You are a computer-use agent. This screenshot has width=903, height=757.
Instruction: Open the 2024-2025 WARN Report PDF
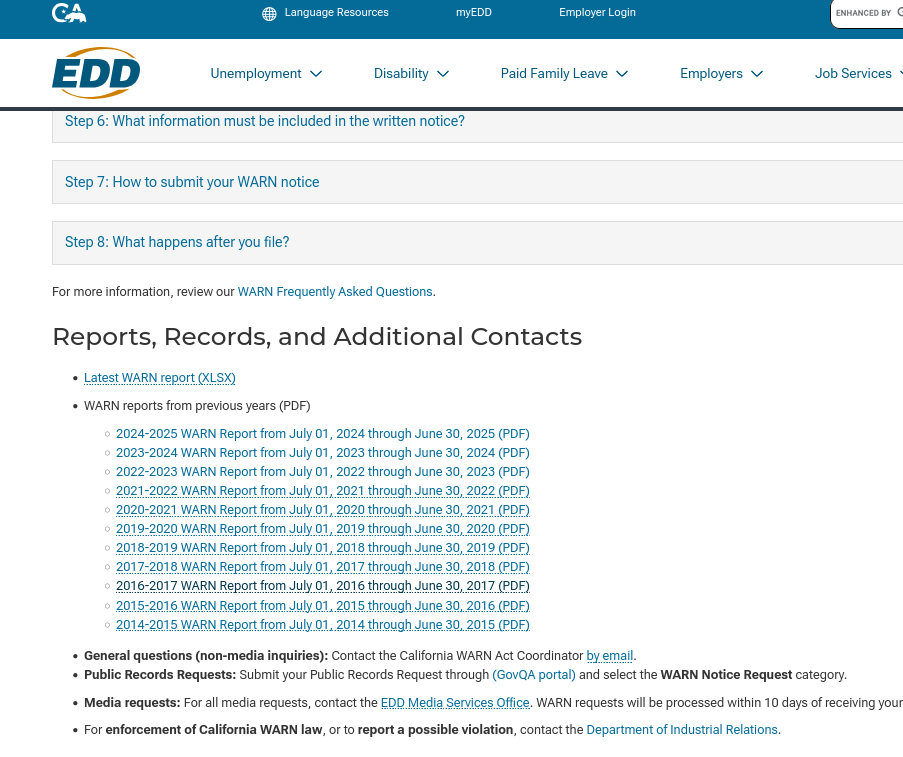click(x=322, y=434)
